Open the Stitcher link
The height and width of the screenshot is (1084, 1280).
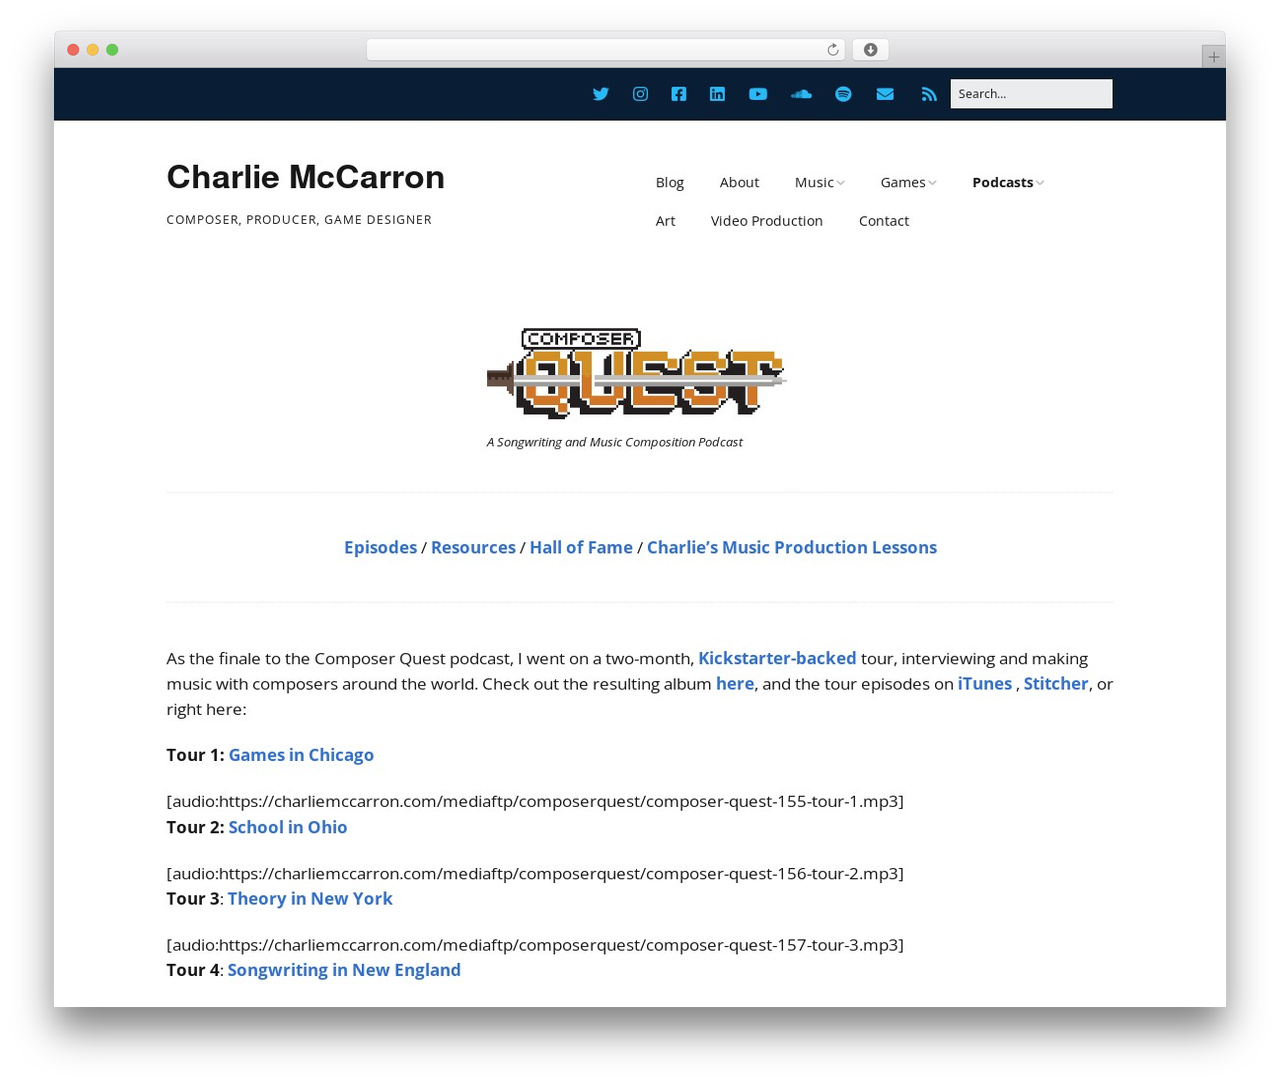click(x=1056, y=683)
